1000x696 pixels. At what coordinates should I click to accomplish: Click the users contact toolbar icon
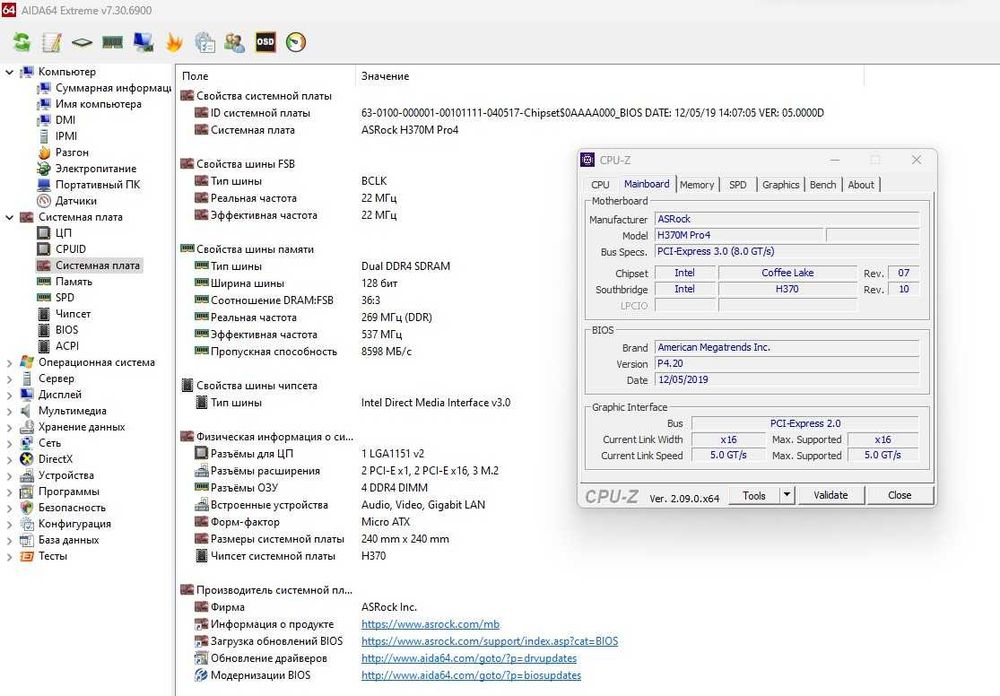235,42
